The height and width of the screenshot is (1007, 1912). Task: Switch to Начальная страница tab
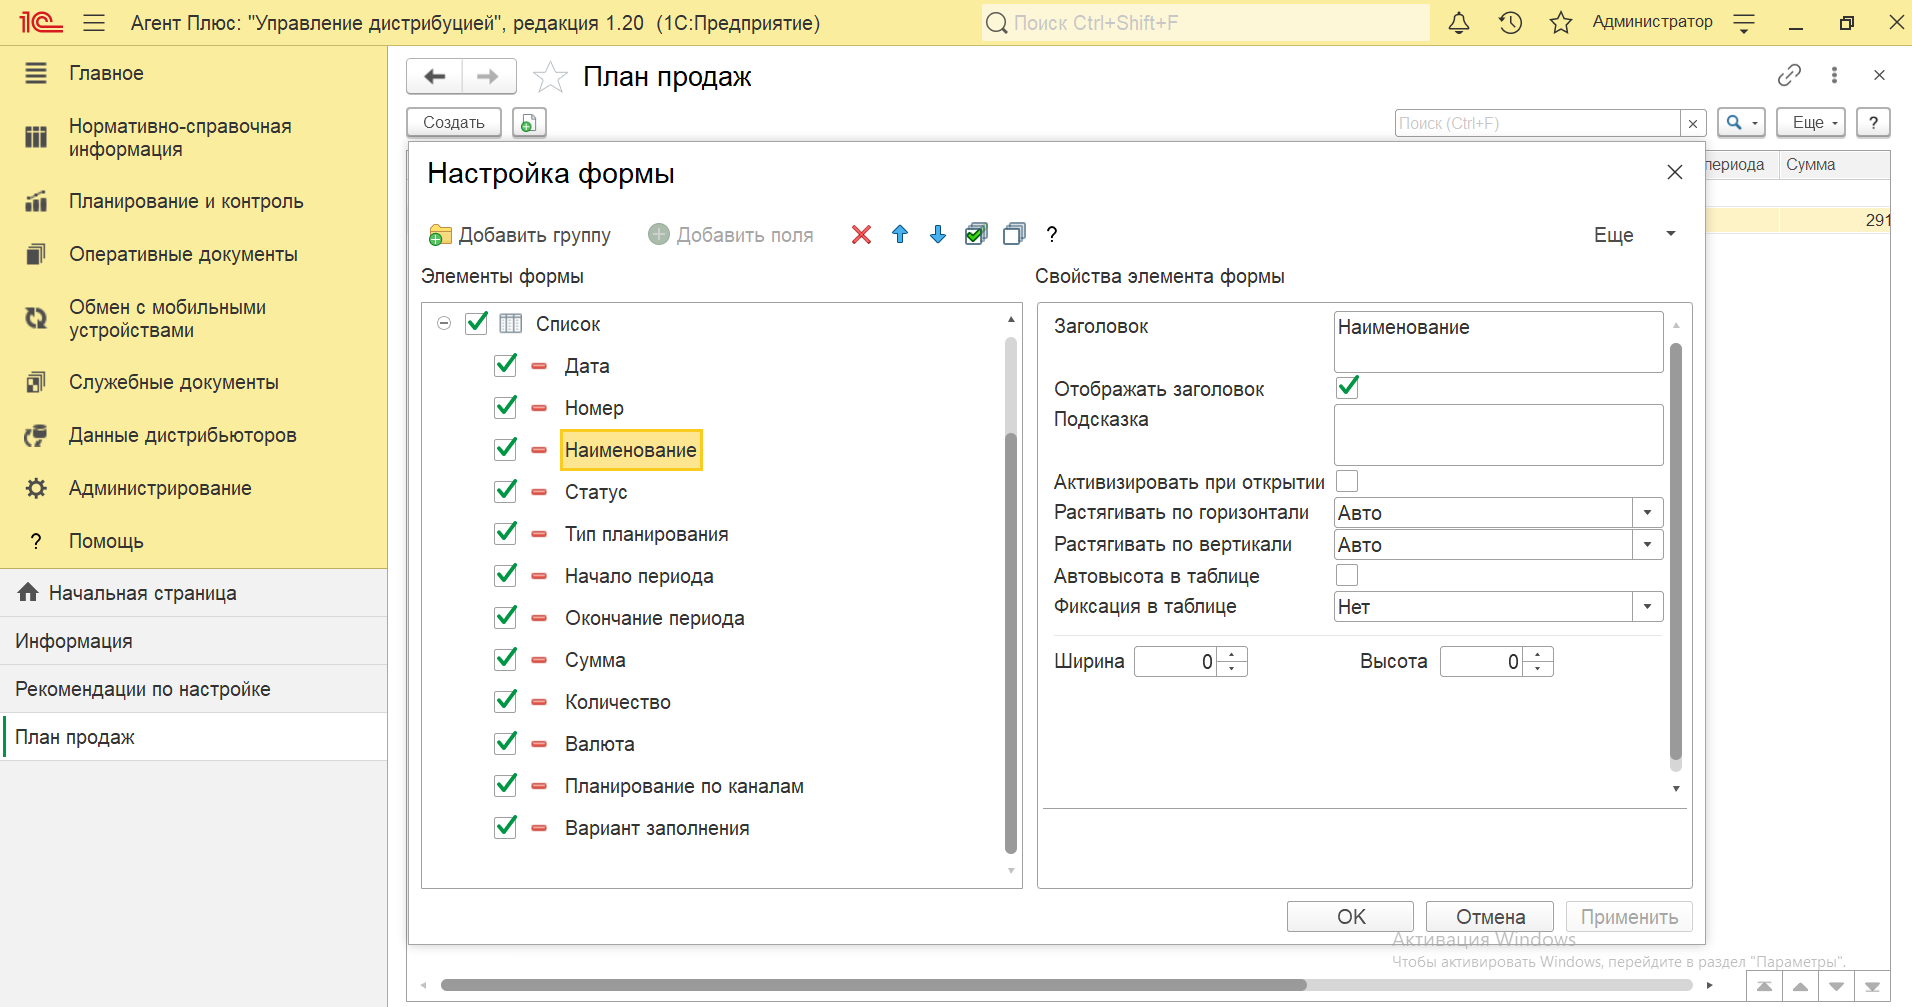[142, 593]
